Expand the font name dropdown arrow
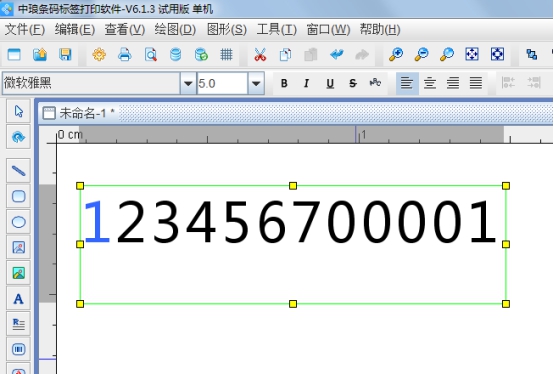The width and height of the screenshot is (554, 374). point(188,84)
